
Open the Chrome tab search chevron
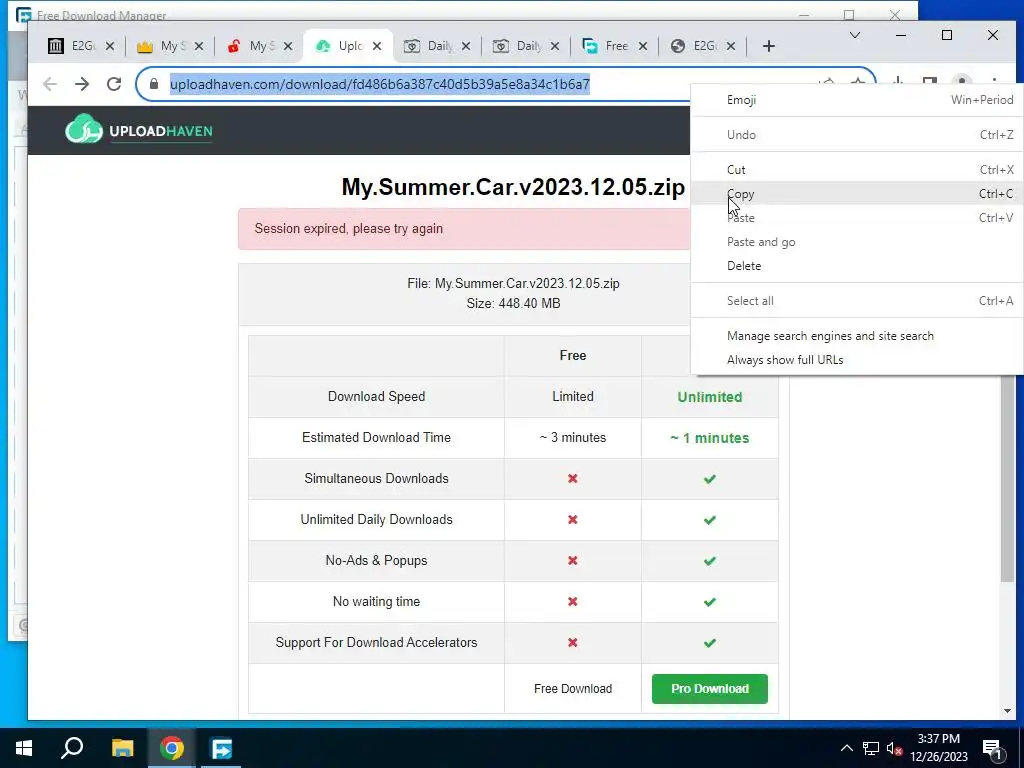point(854,35)
